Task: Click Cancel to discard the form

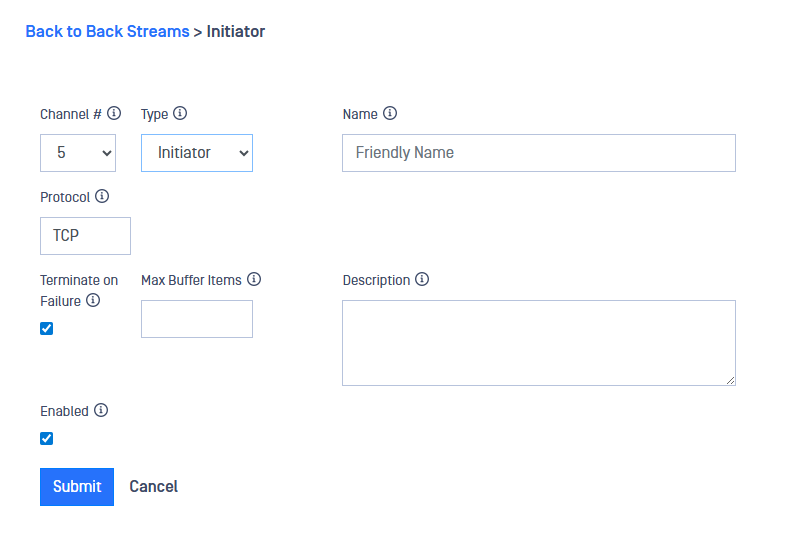Action: point(154,487)
